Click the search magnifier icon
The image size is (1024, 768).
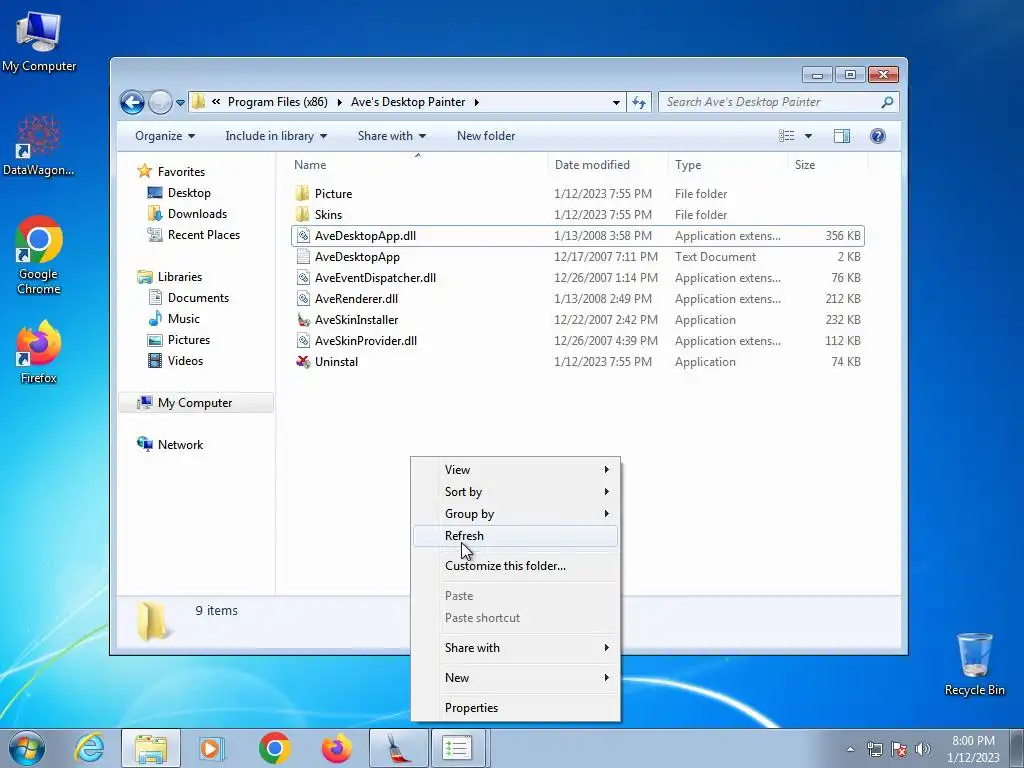tap(886, 102)
